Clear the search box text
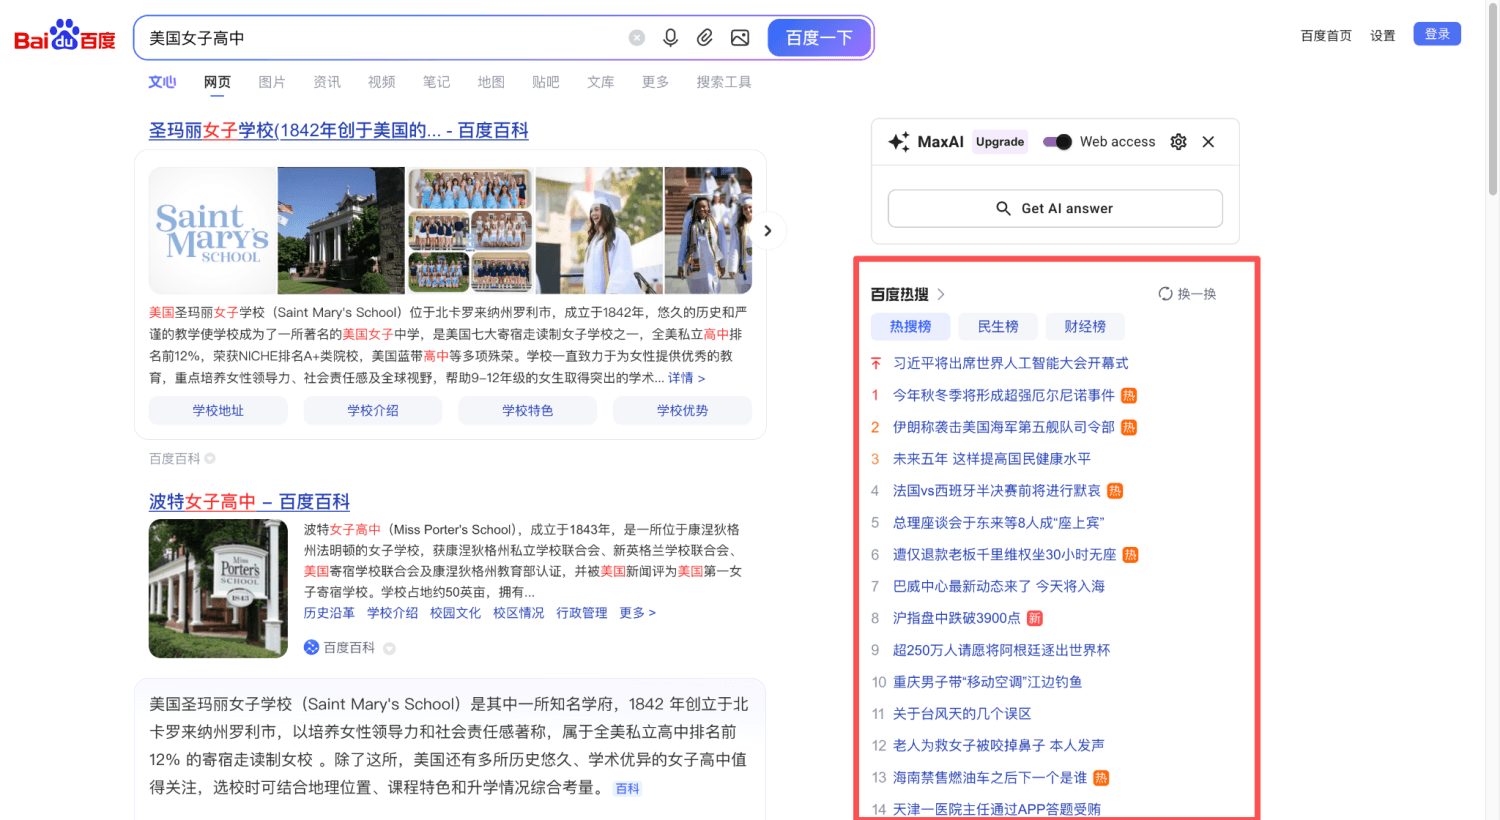 pos(637,38)
